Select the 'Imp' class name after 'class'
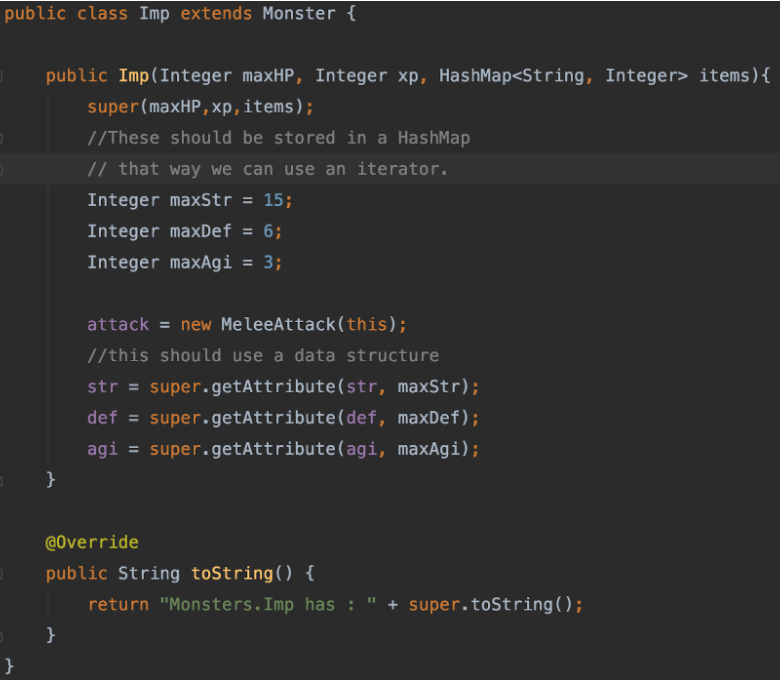Screen dimensions: 782x684 [154, 14]
